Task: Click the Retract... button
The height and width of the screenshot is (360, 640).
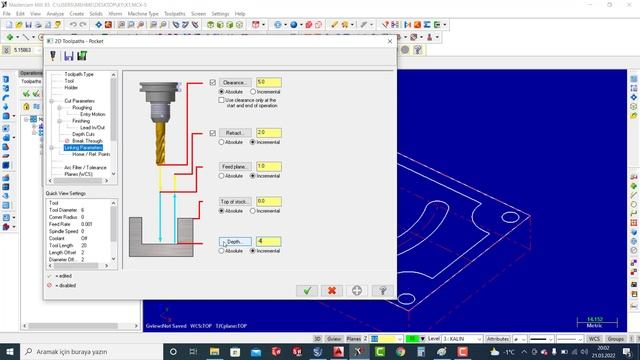Action: 235,133
